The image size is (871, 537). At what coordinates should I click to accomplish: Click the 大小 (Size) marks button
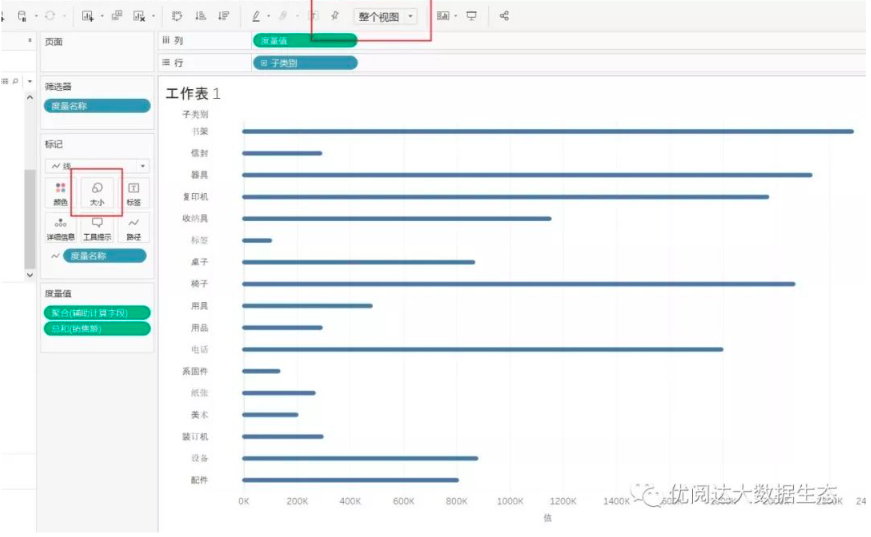pos(97,192)
